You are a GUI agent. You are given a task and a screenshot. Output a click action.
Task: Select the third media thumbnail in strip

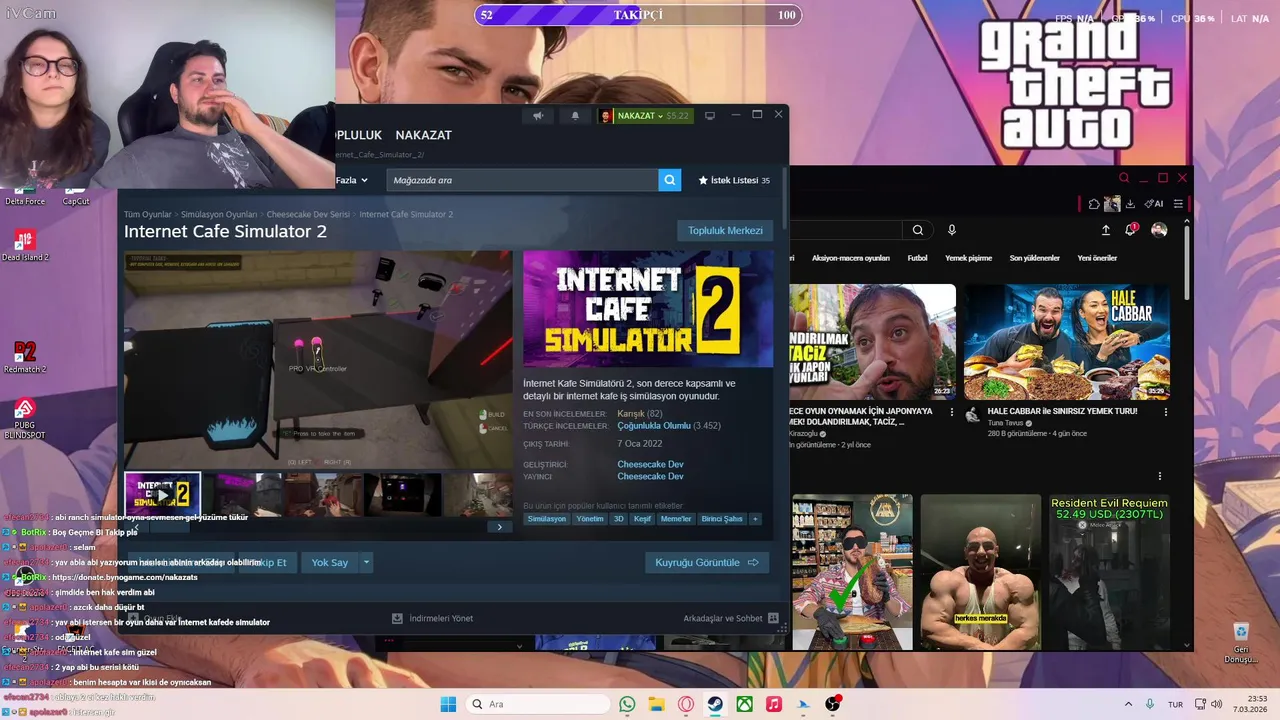point(322,494)
